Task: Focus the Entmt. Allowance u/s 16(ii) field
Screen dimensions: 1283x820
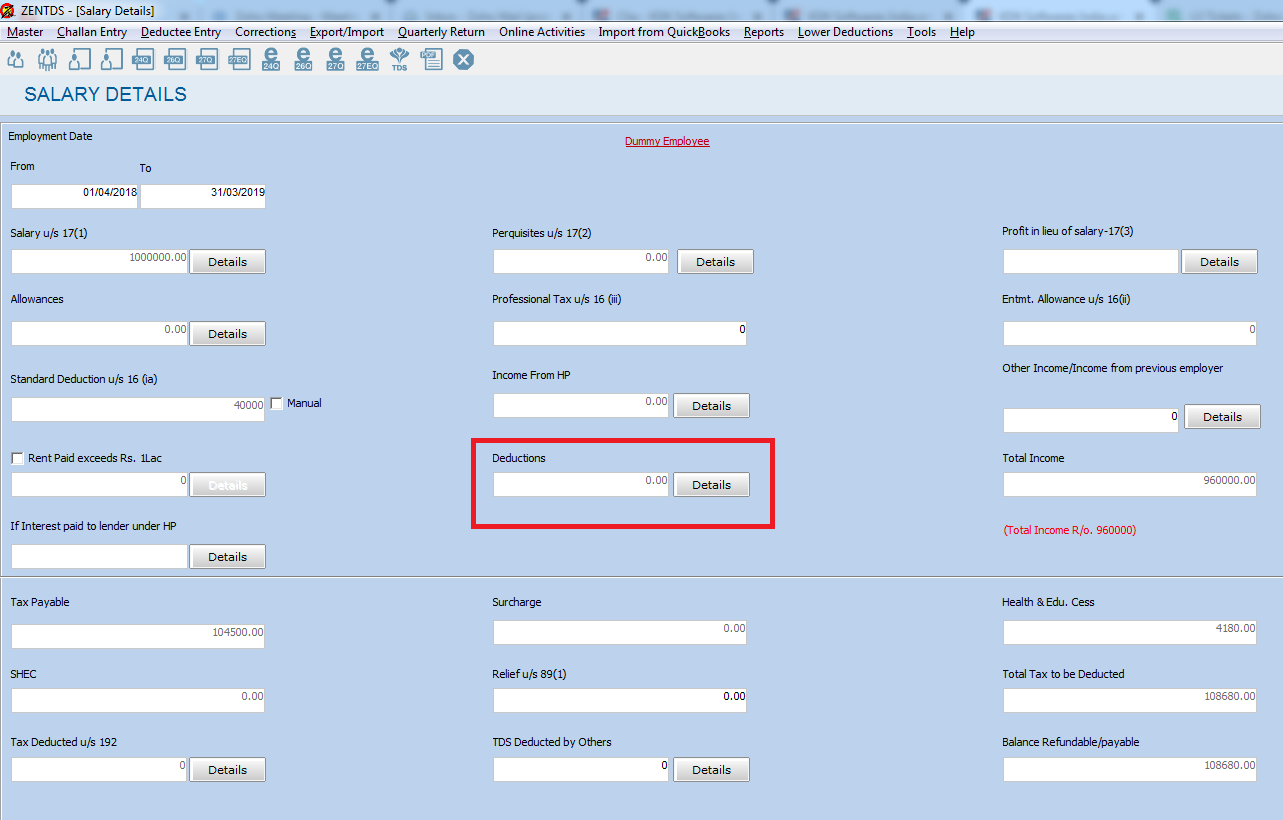Action: coord(1130,334)
